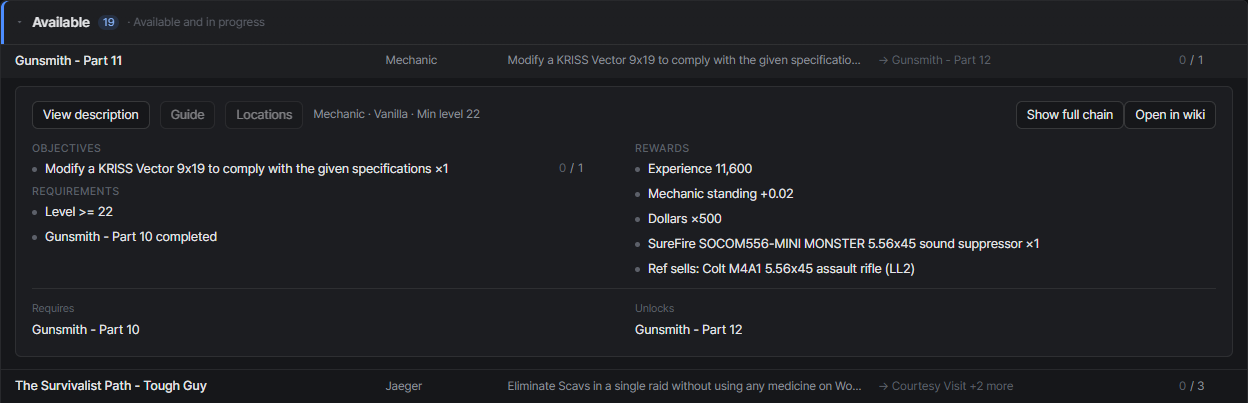Click the Open in wiki button
Image resolution: width=1248 pixels, height=403 pixels.
click(1170, 115)
